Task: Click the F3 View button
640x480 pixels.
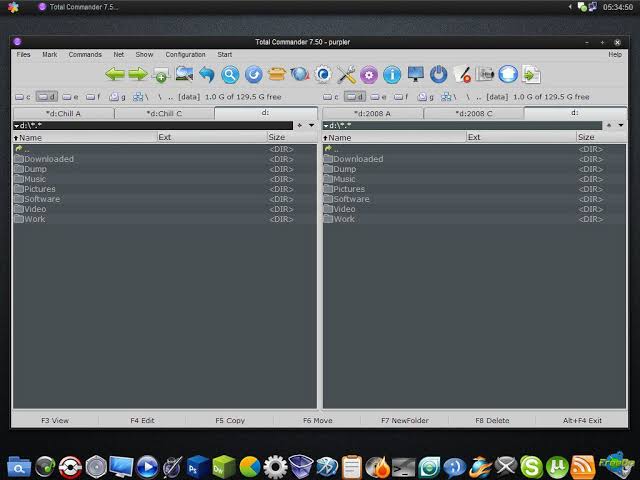Action: (x=55, y=420)
